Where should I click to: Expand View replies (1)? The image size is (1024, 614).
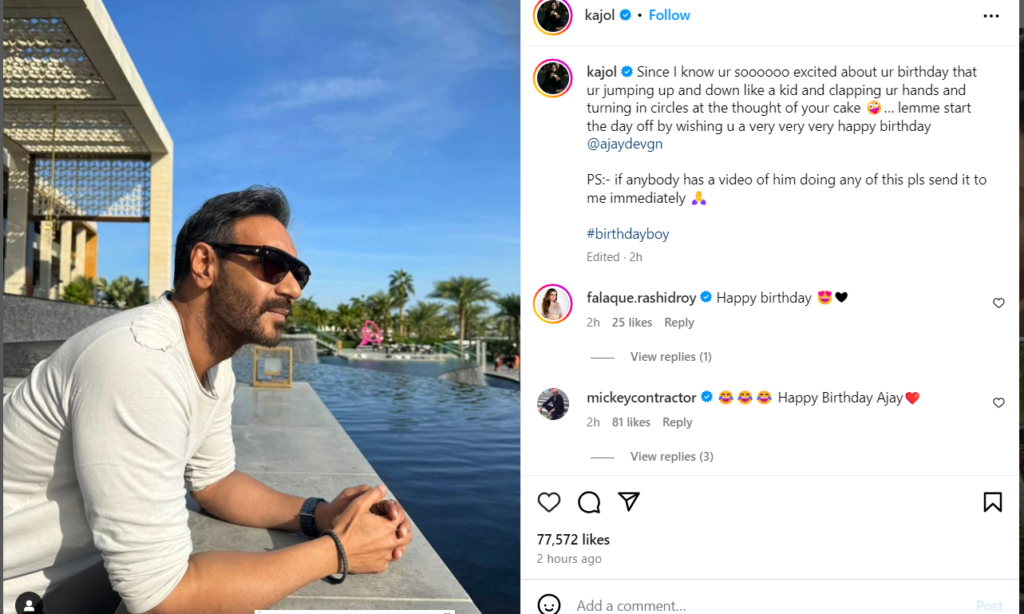coord(670,357)
